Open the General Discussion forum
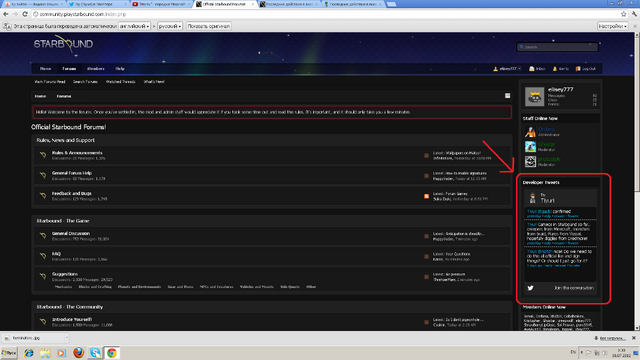640x360 pixels. 71,233
